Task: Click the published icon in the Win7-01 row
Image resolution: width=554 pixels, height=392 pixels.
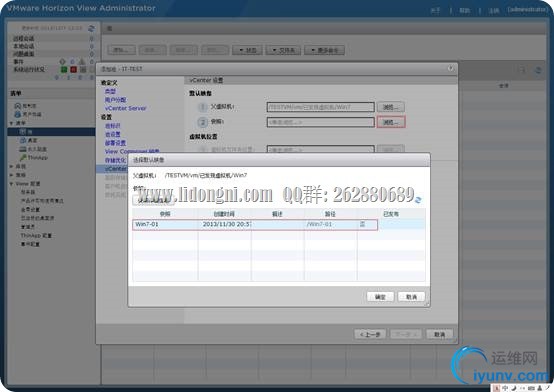Action: click(x=363, y=224)
